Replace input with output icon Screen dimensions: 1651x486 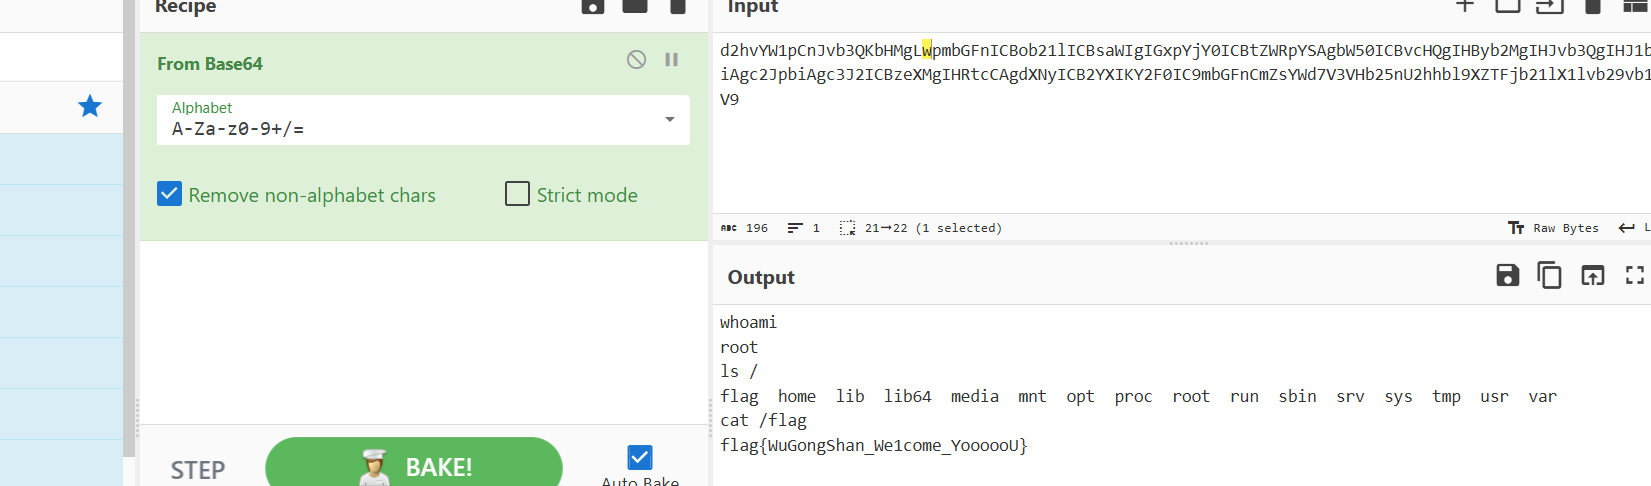click(x=1592, y=276)
